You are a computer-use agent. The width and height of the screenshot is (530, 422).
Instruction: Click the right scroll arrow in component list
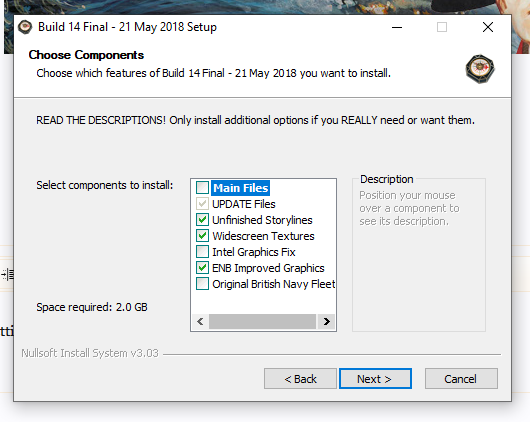pyautogui.click(x=326, y=321)
